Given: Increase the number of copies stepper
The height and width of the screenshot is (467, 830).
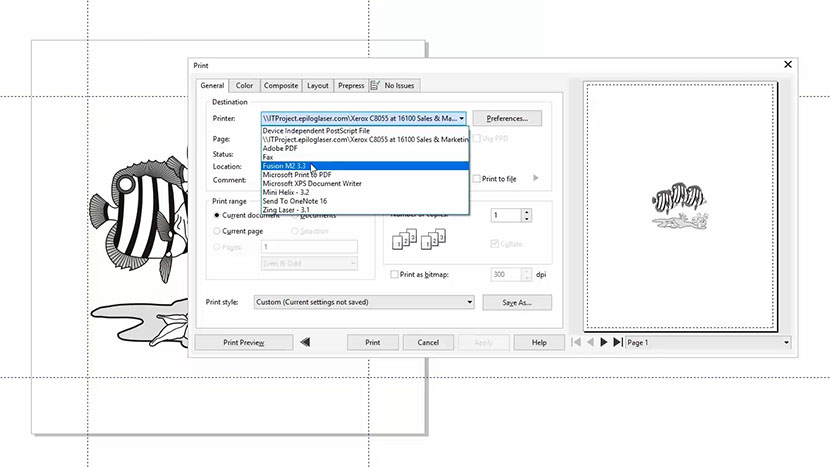Looking at the screenshot, I should point(527,211).
